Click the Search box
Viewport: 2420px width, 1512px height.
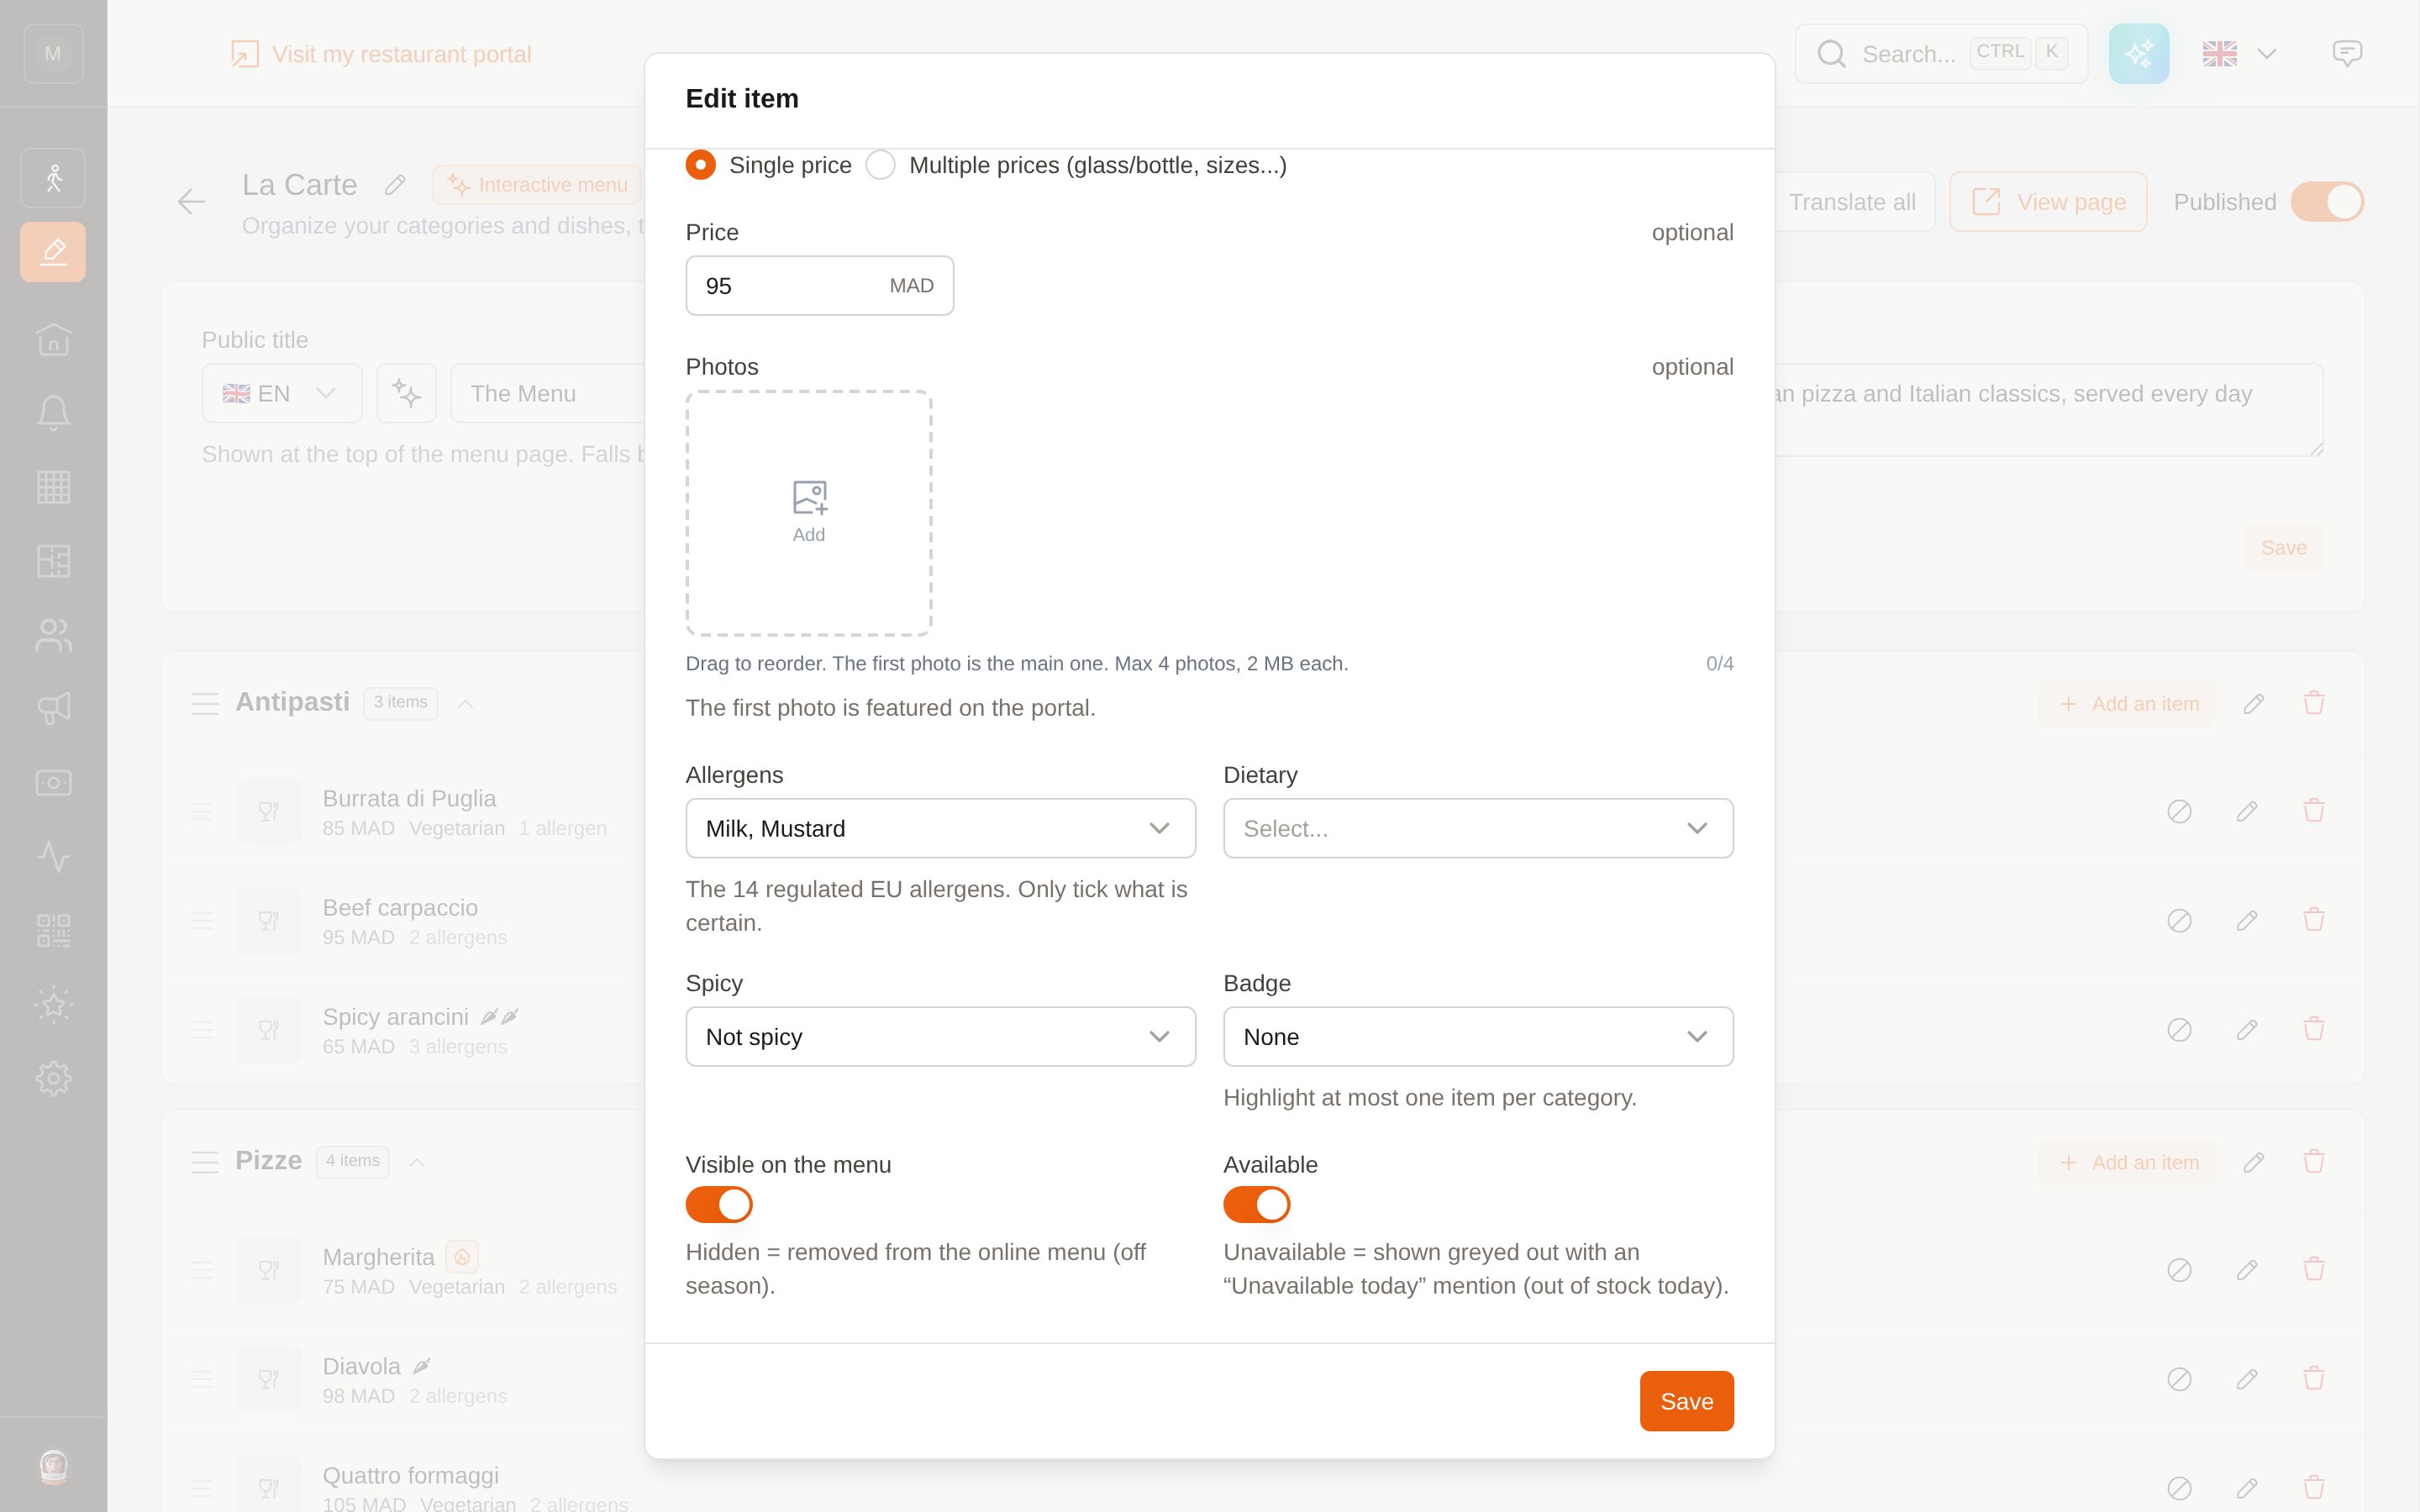[1941, 54]
